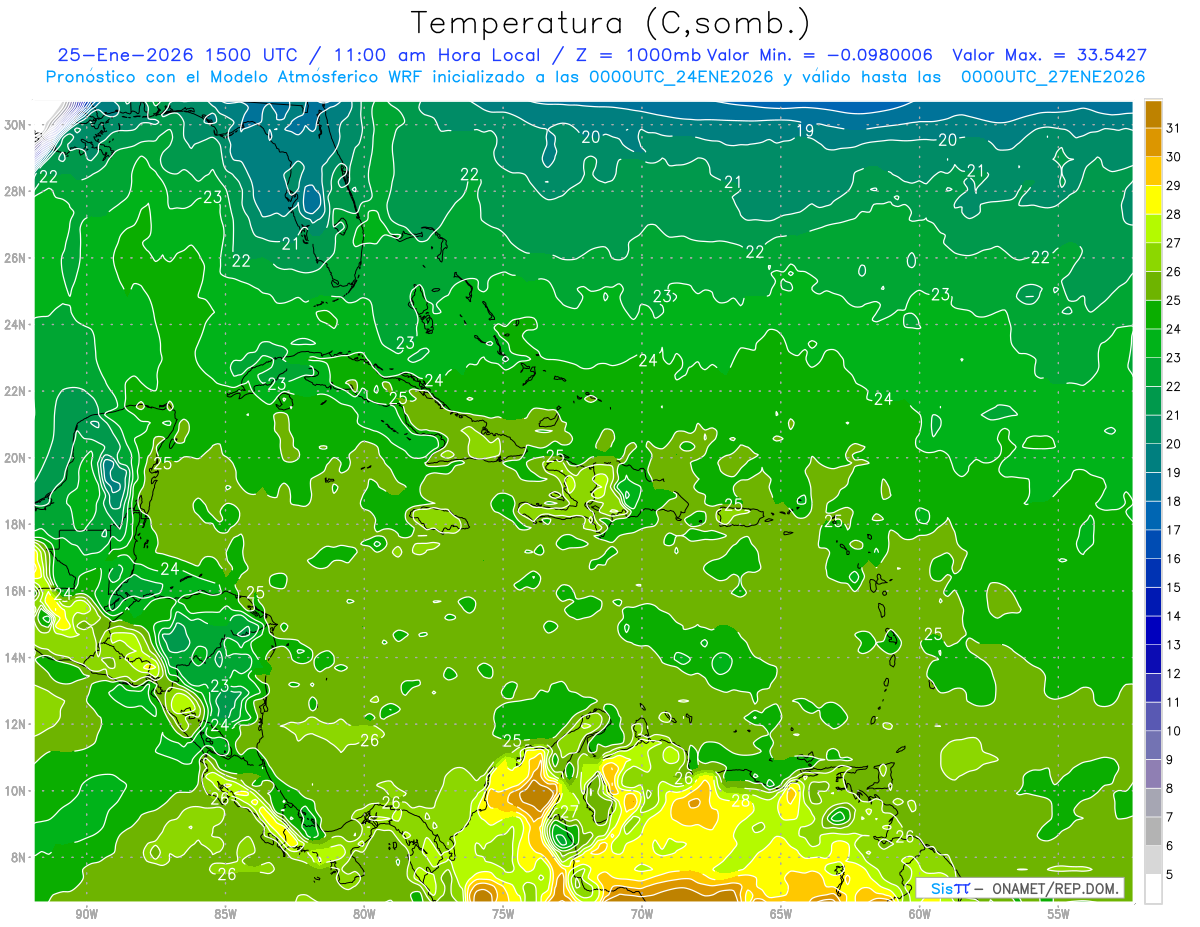Click the '80W' longitude axis label
The image size is (1200, 927).
[x=364, y=914]
